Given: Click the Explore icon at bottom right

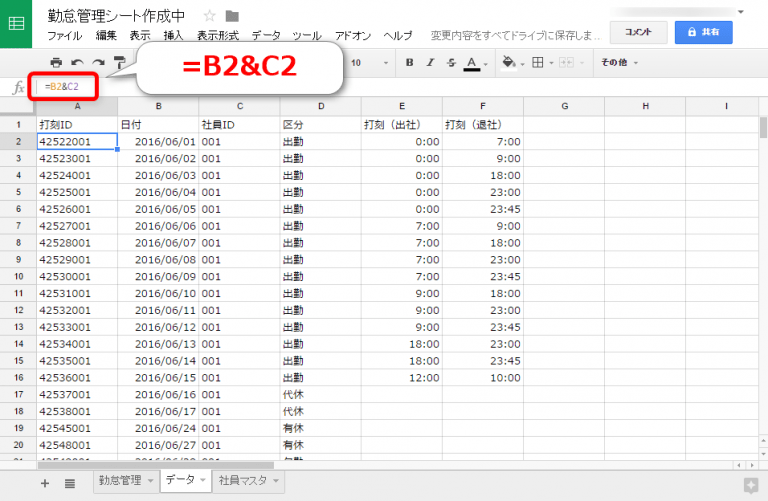Looking at the screenshot, I should (750, 485).
